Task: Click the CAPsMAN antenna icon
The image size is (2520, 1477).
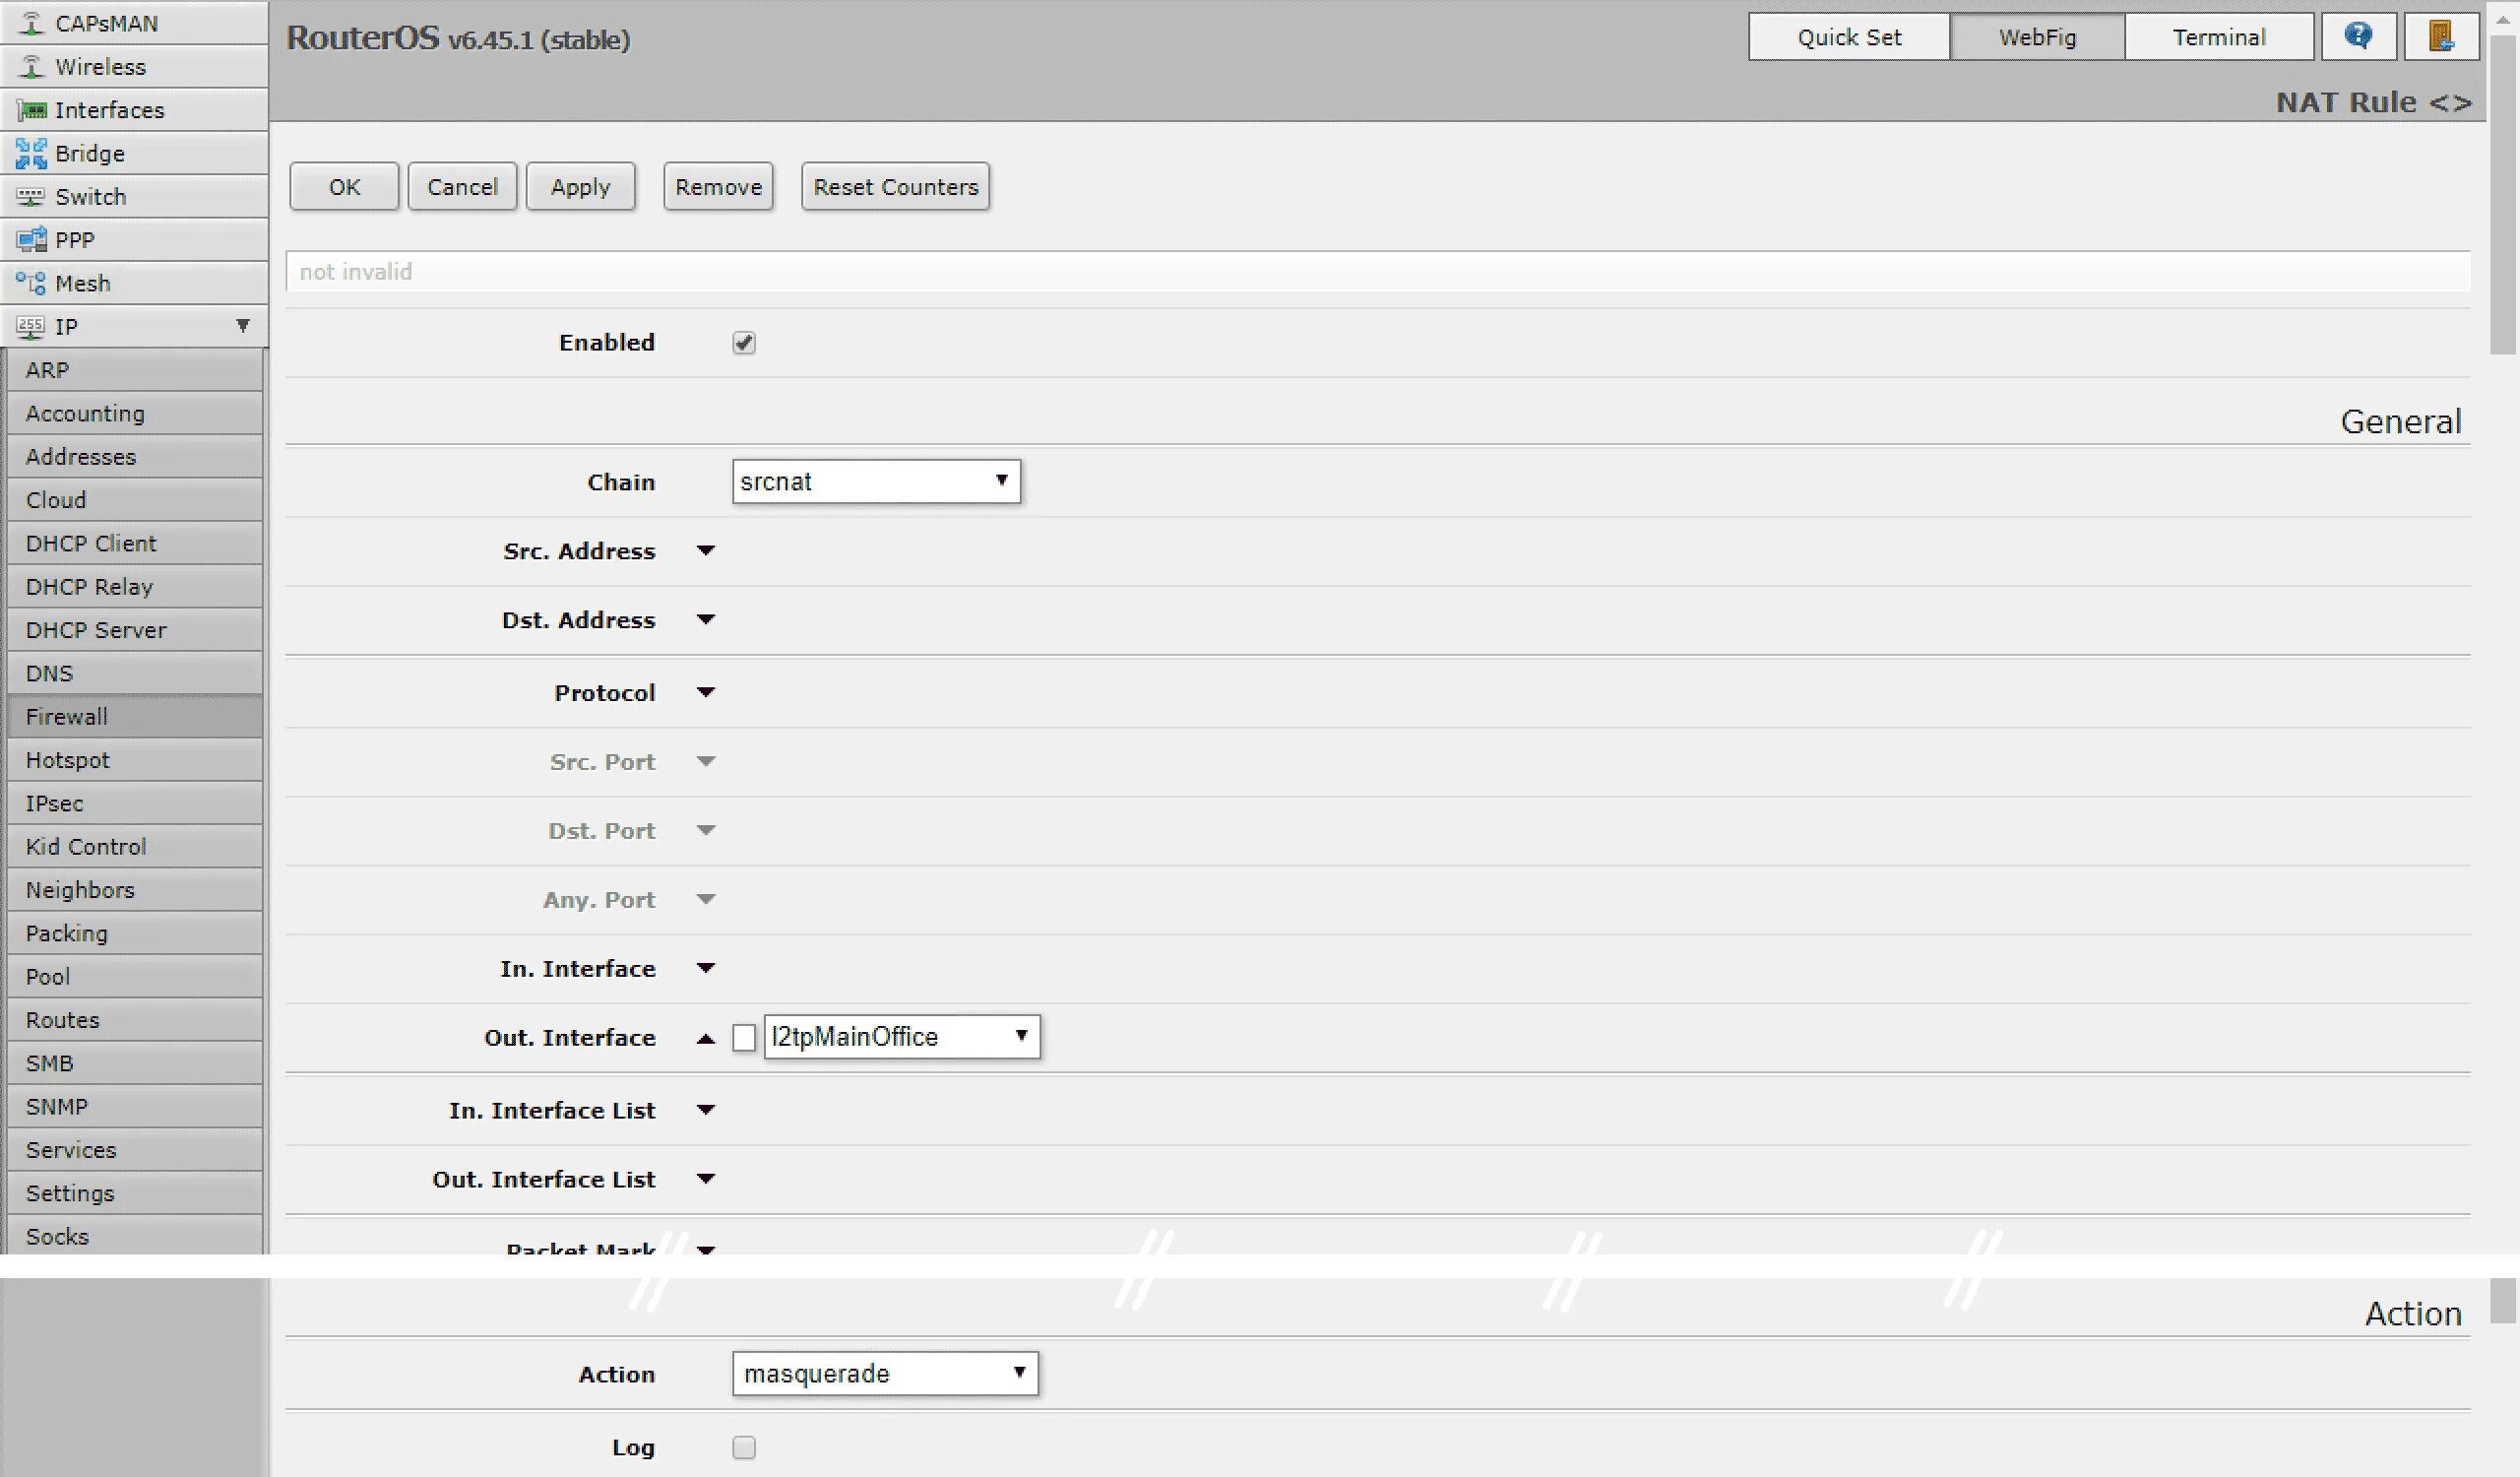Action: 32,23
